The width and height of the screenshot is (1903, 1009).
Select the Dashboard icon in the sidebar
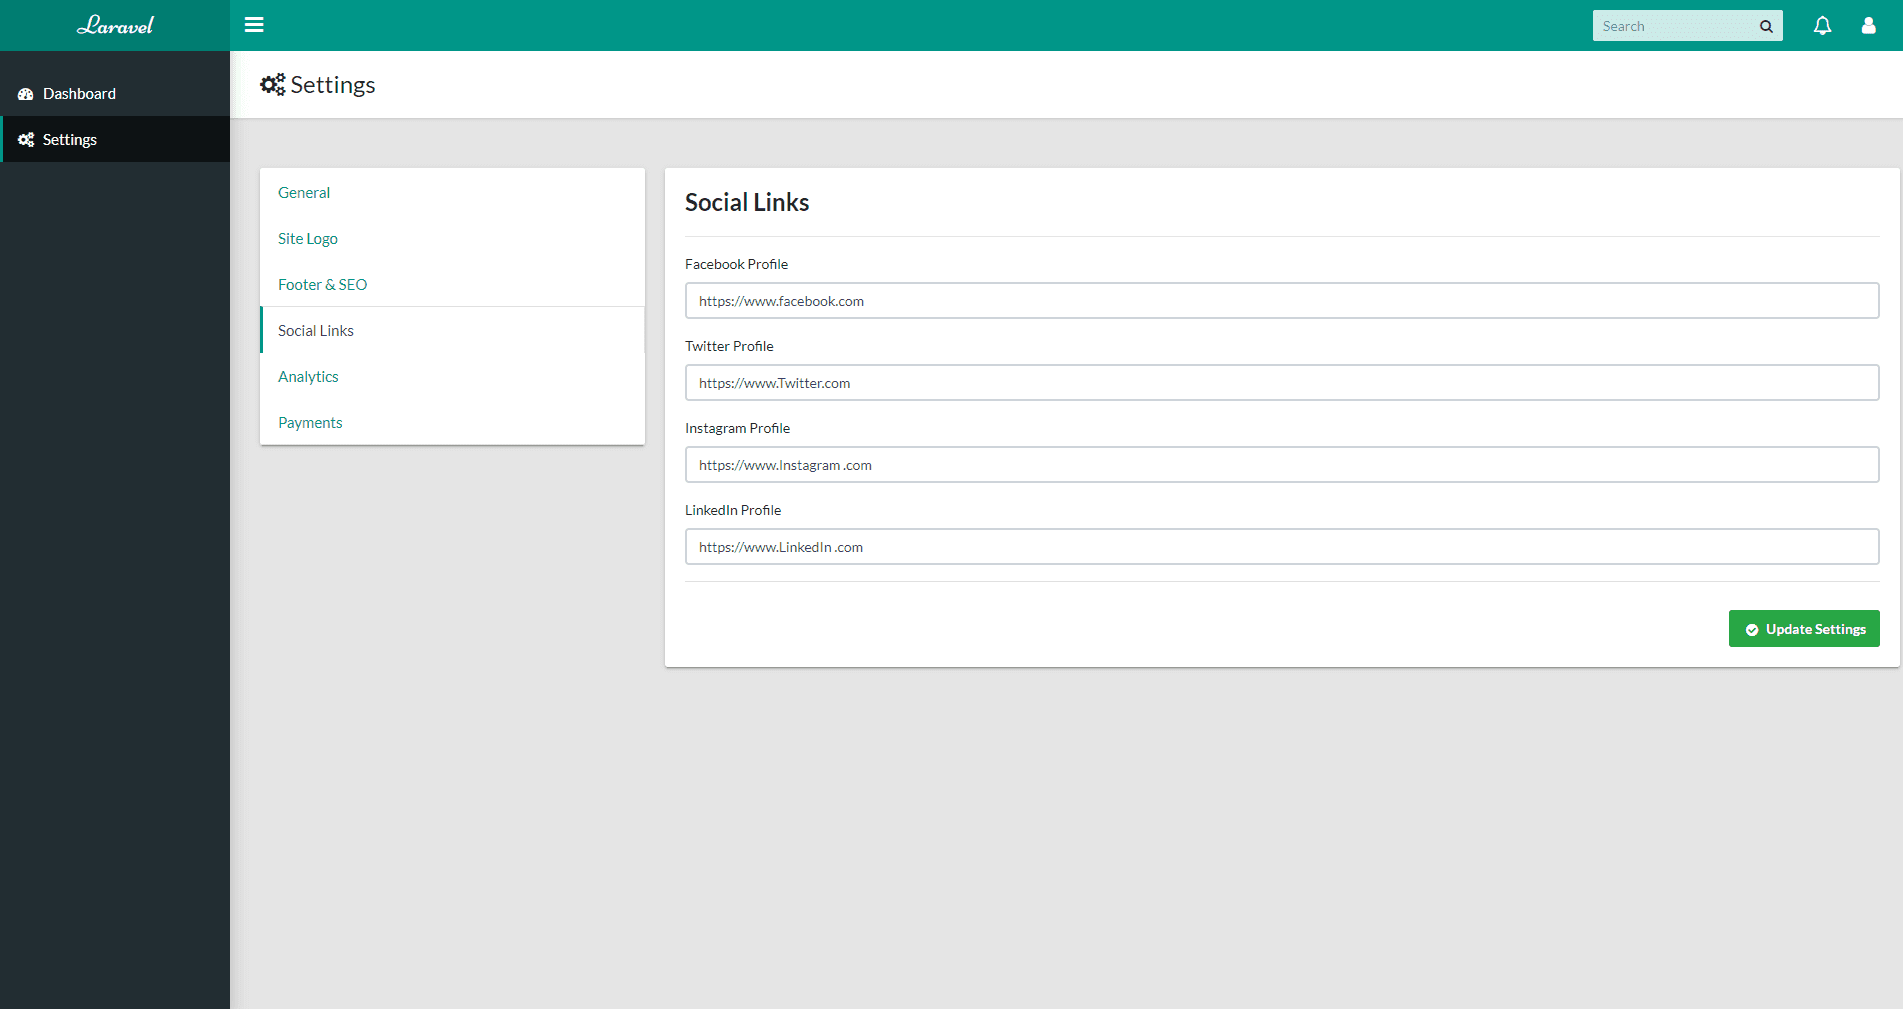pos(25,93)
